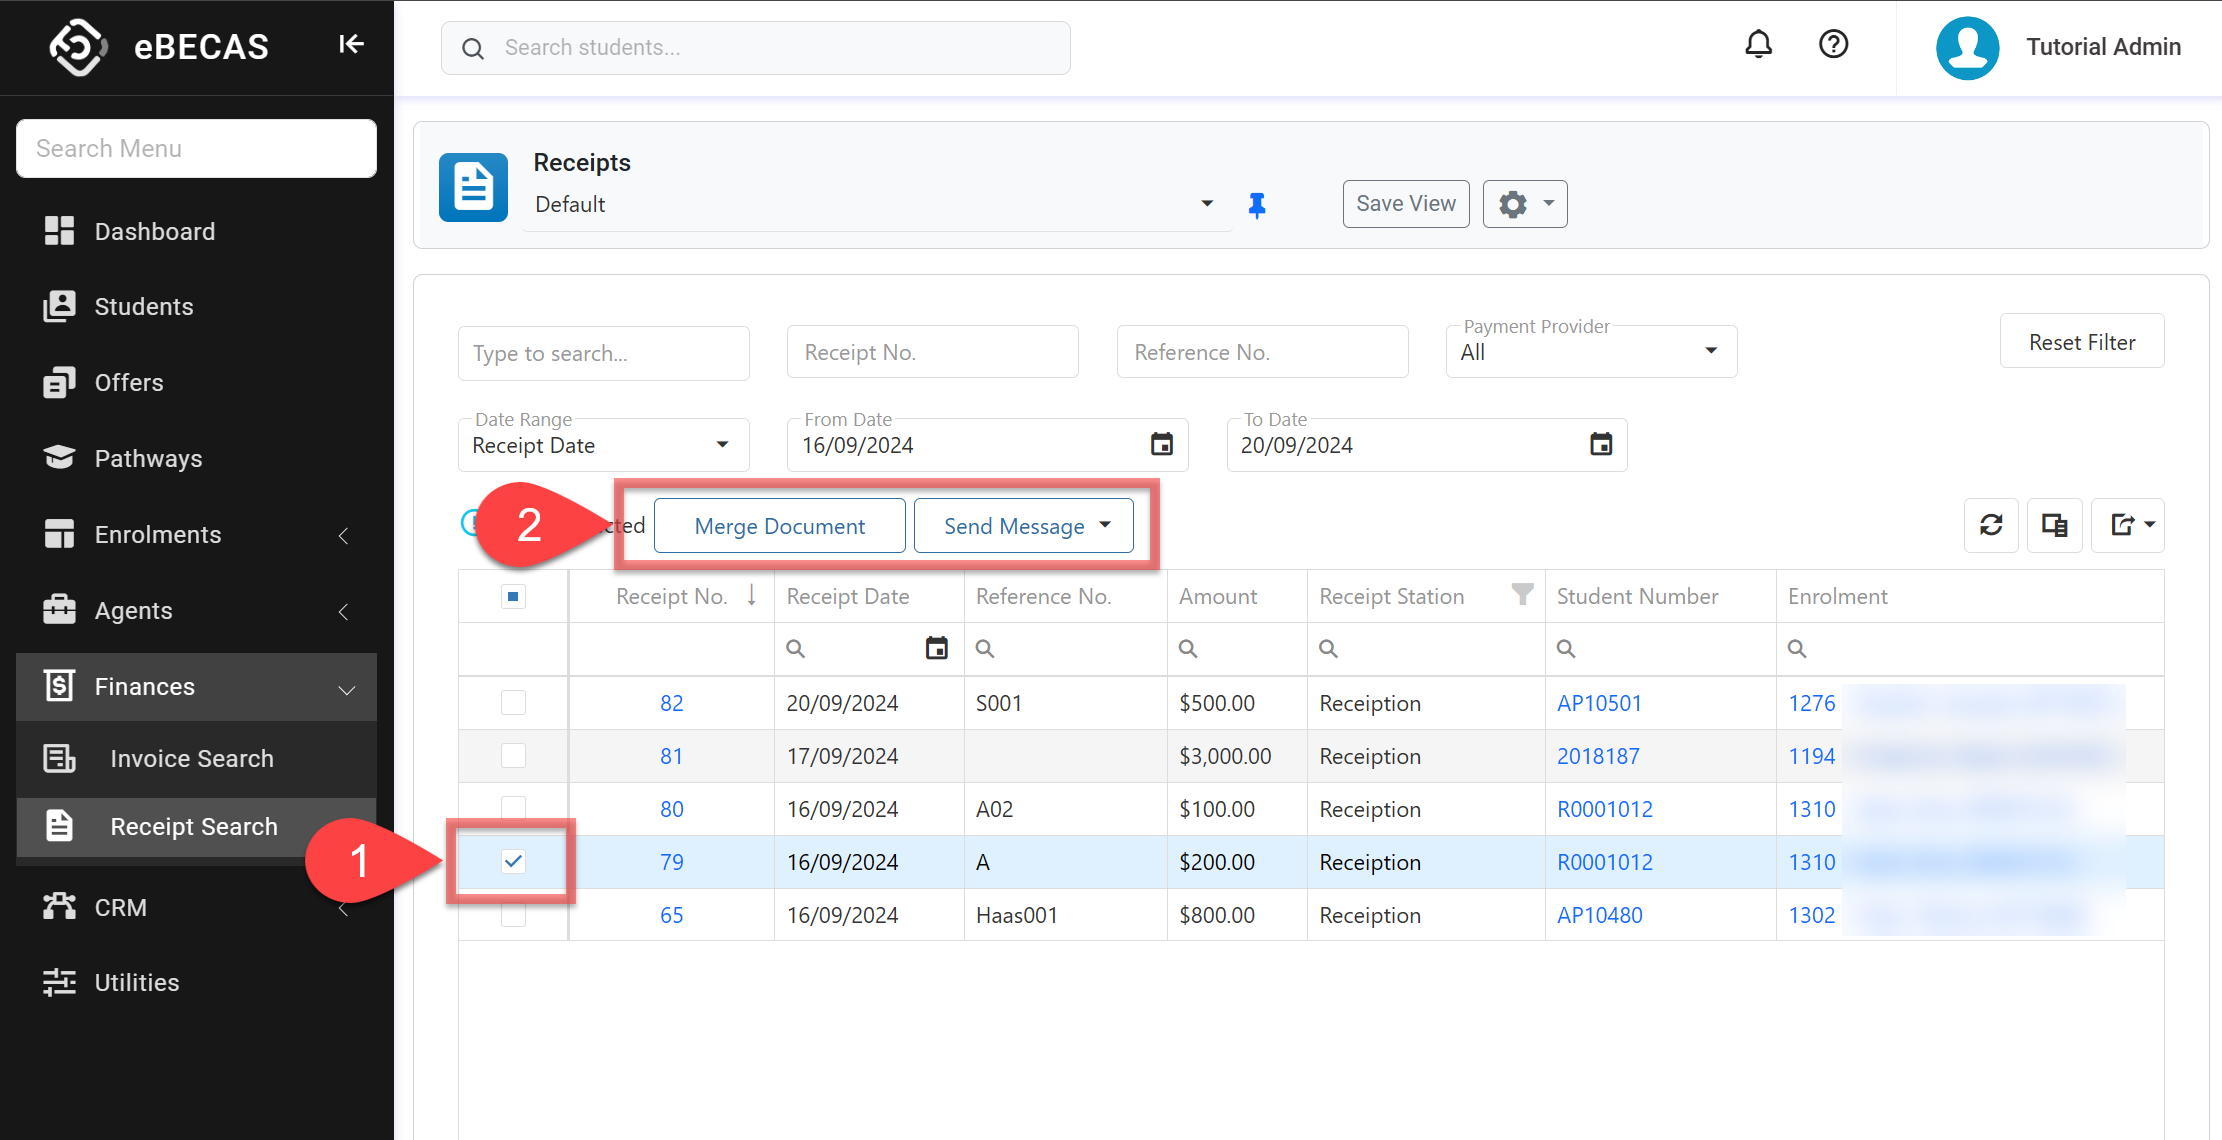Open the To Date calendar picker
The image size is (2222, 1140).
click(x=1600, y=444)
